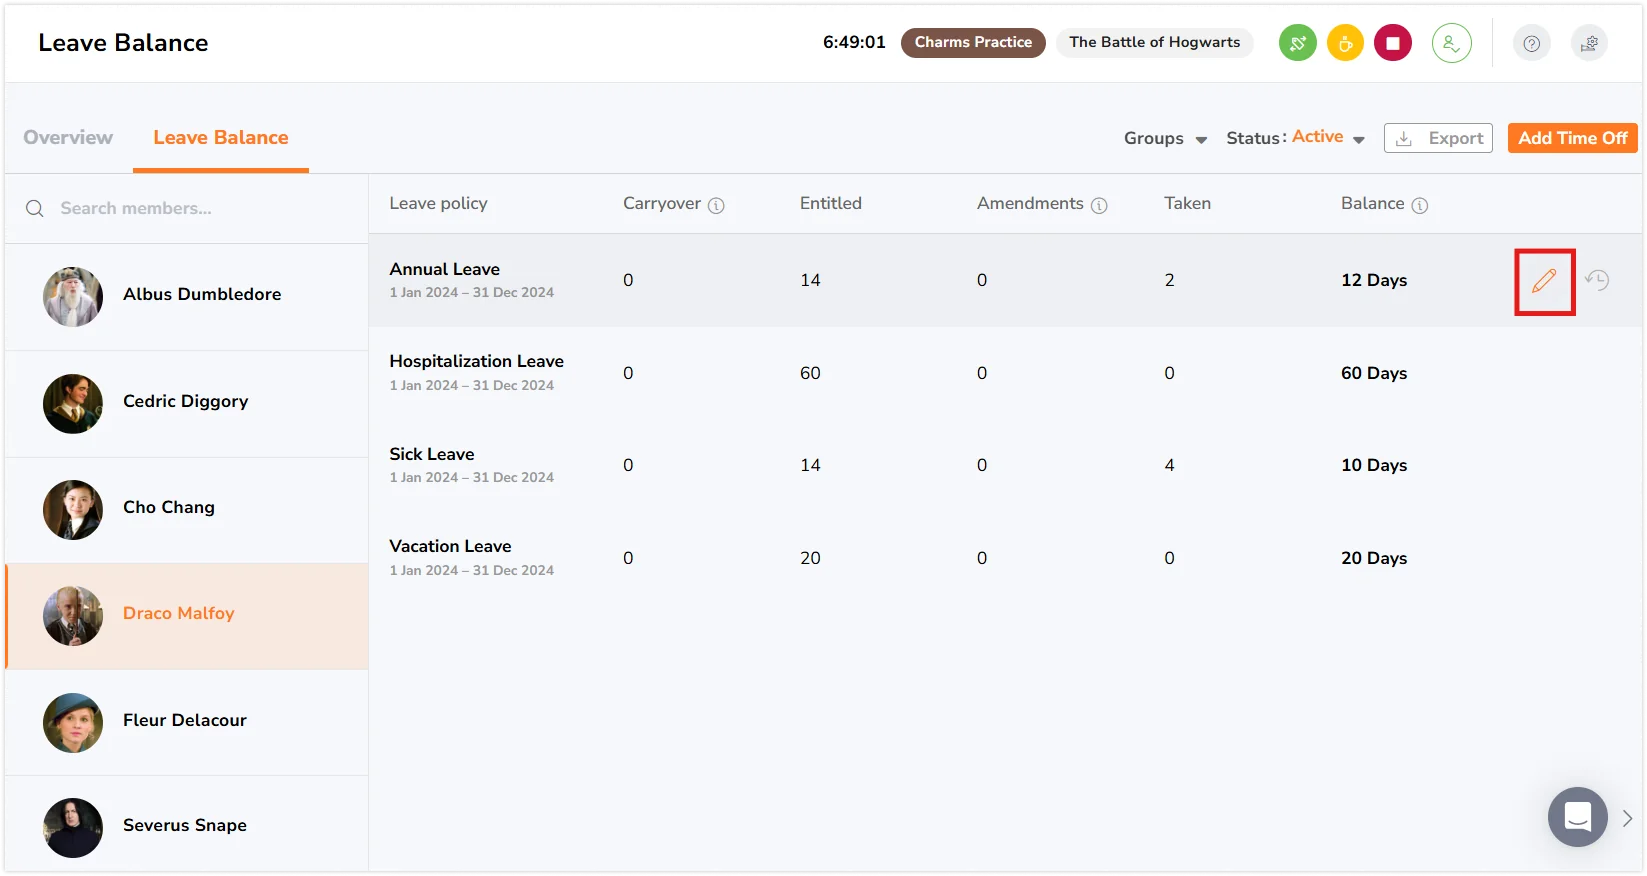Click Hospitalization Leave entitled value 60
Viewport: 1647px width, 876px height.
[x=810, y=373]
